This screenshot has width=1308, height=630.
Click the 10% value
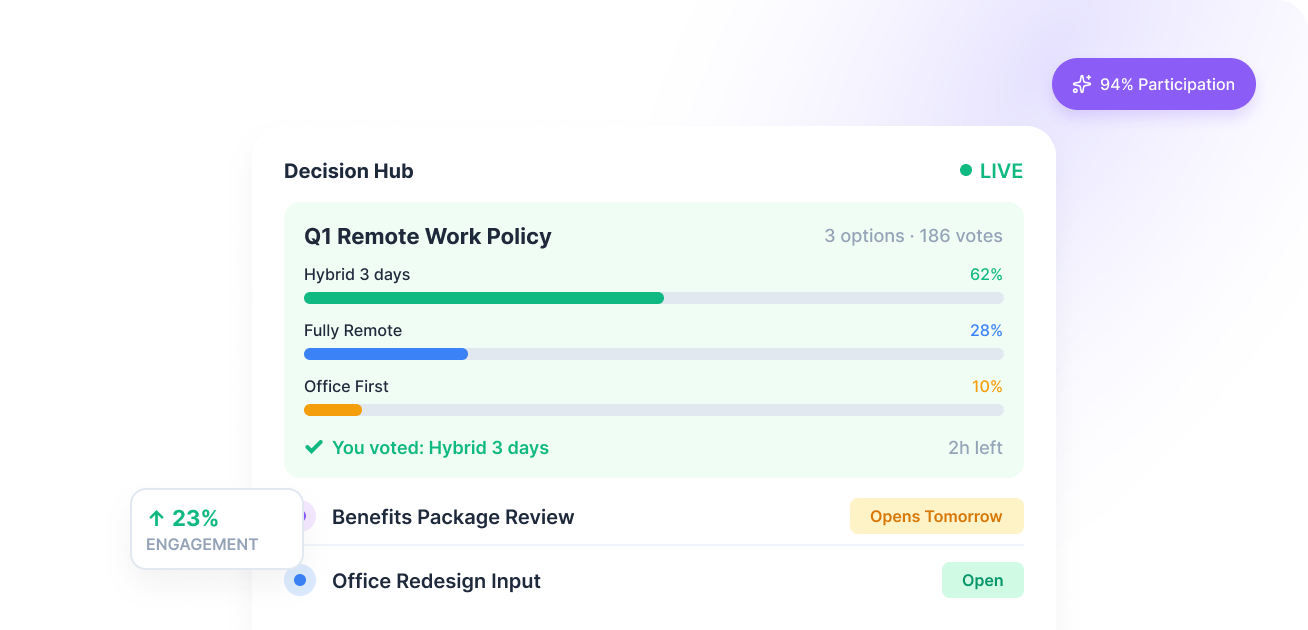point(987,386)
